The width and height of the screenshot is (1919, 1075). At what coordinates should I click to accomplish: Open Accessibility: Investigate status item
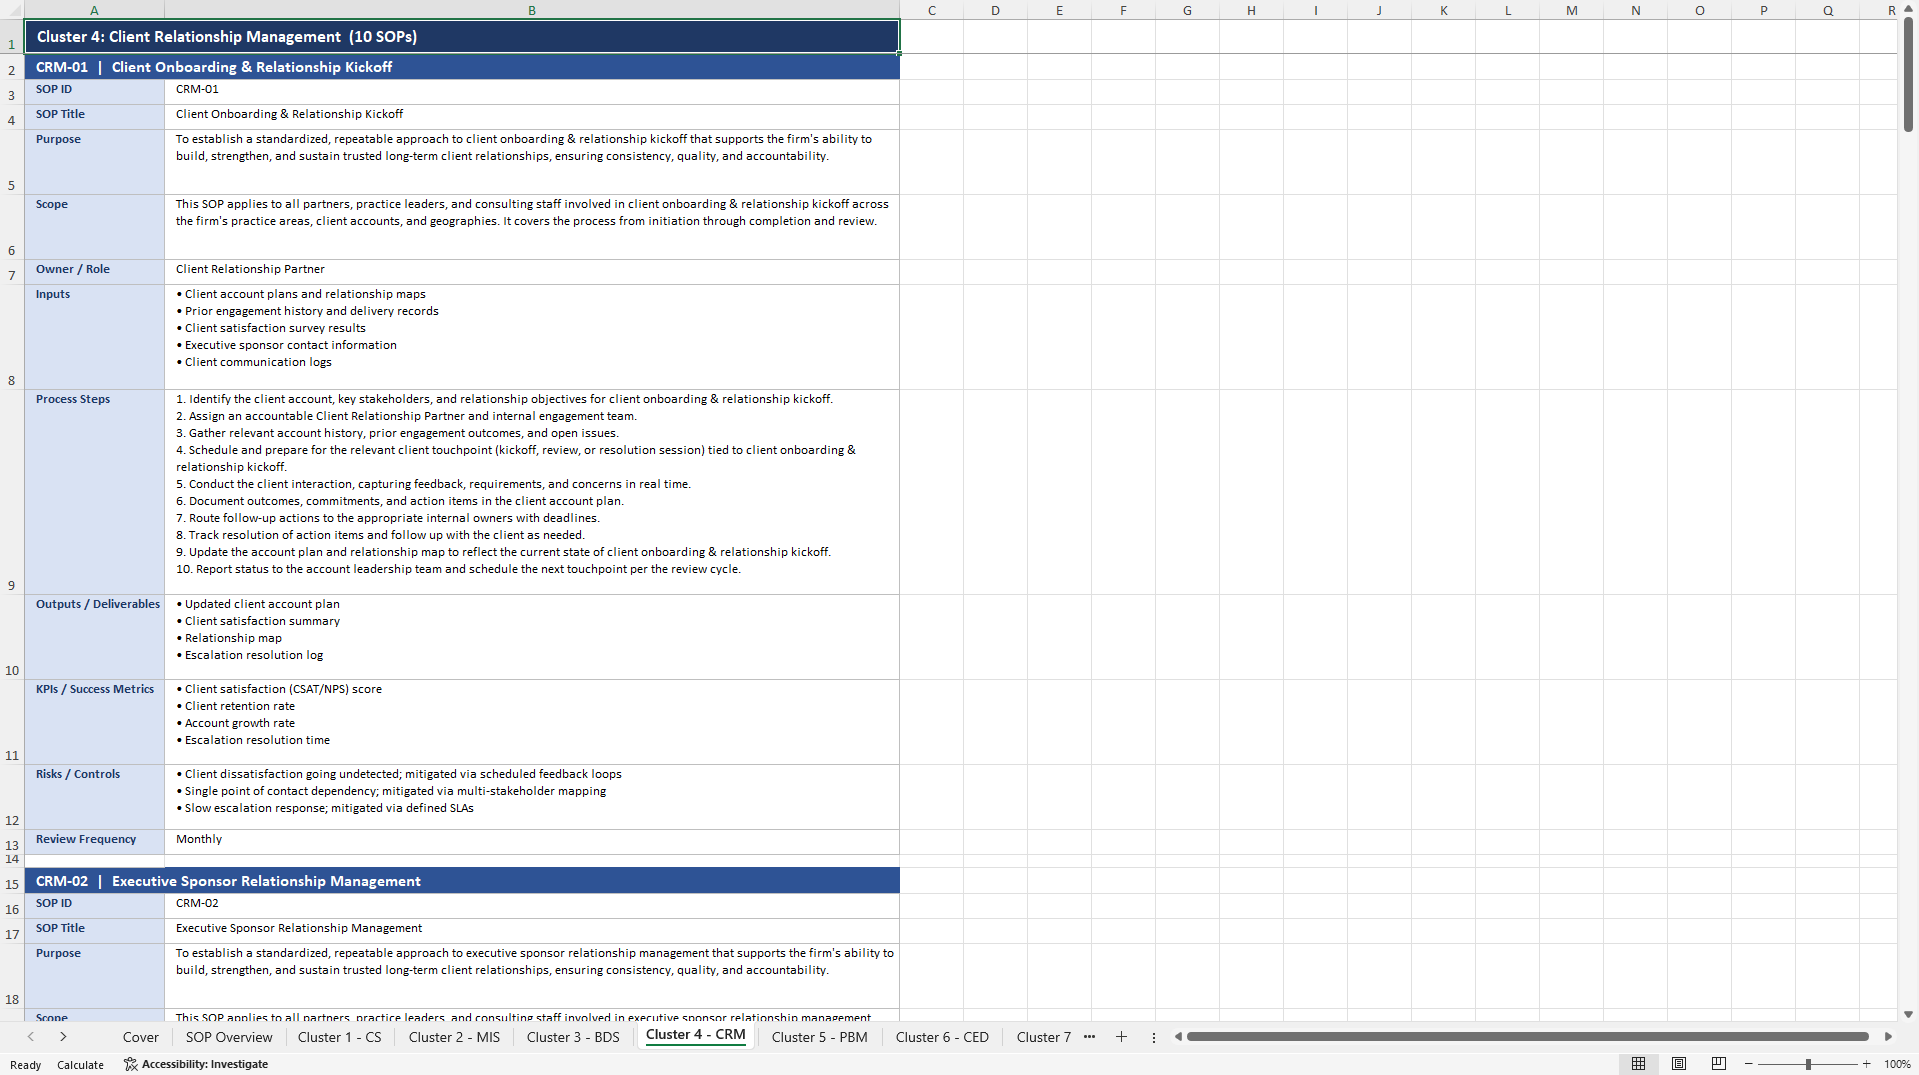coord(196,1064)
